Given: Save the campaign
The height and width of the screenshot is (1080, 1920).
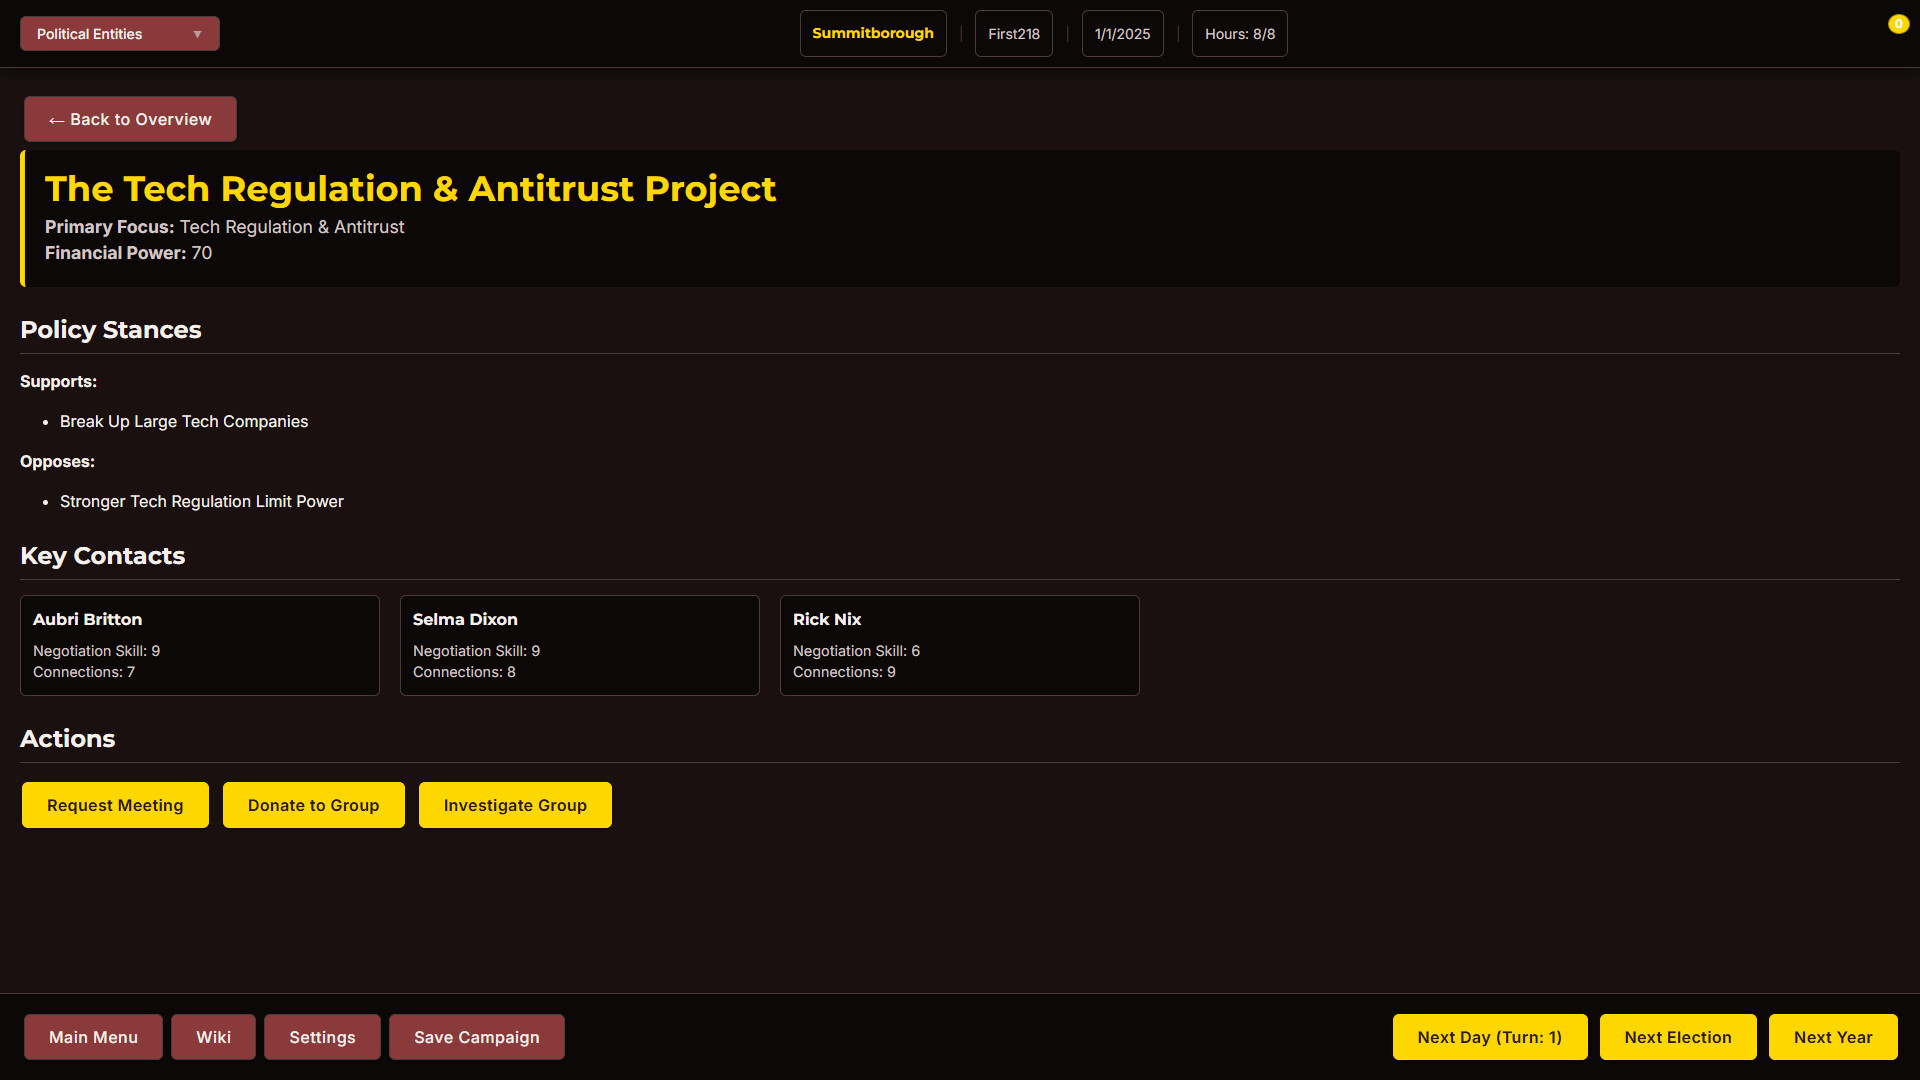Looking at the screenshot, I should click(x=476, y=1037).
